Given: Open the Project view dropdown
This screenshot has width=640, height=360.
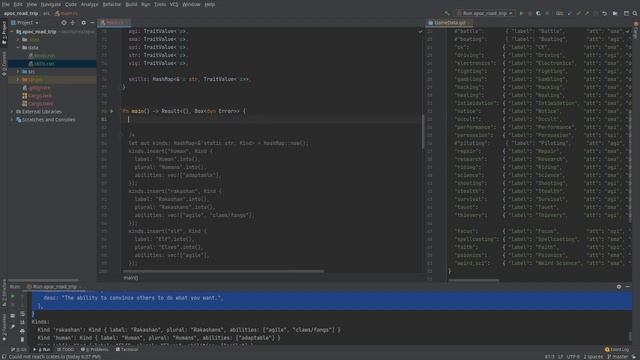Looking at the screenshot, I should click(25, 23).
